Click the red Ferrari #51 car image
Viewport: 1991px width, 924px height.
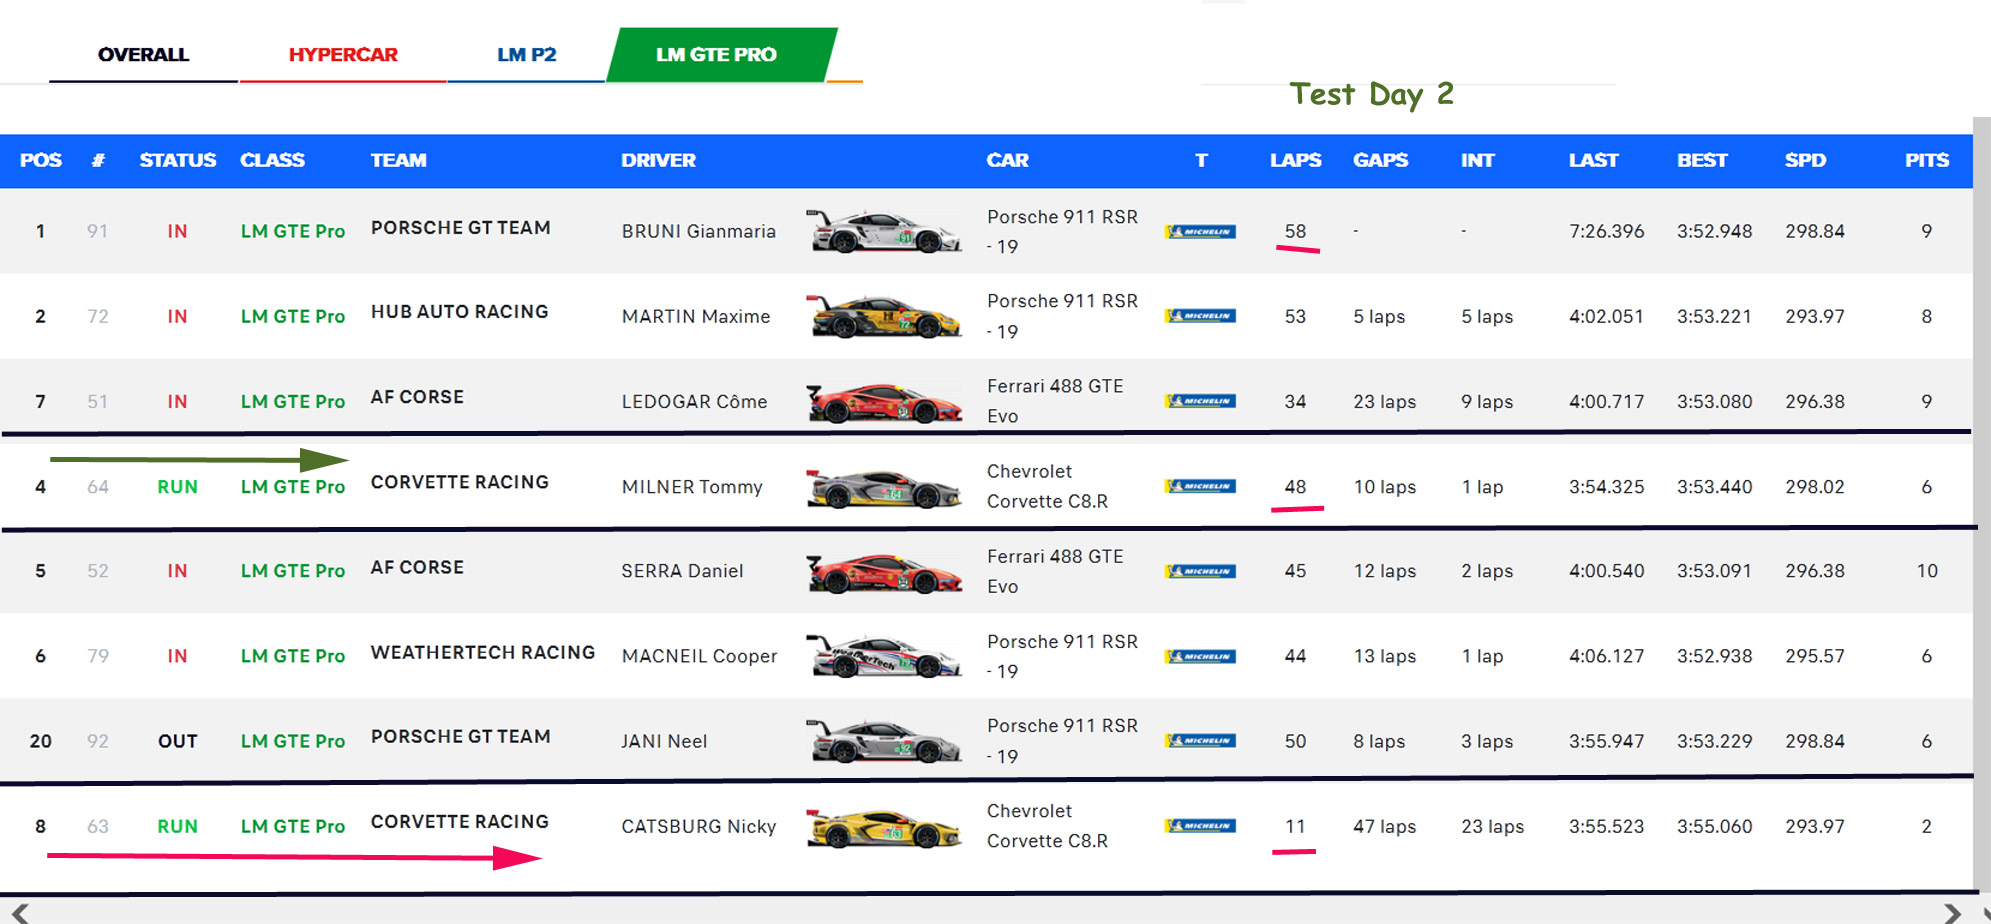pyautogui.click(x=884, y=402)
